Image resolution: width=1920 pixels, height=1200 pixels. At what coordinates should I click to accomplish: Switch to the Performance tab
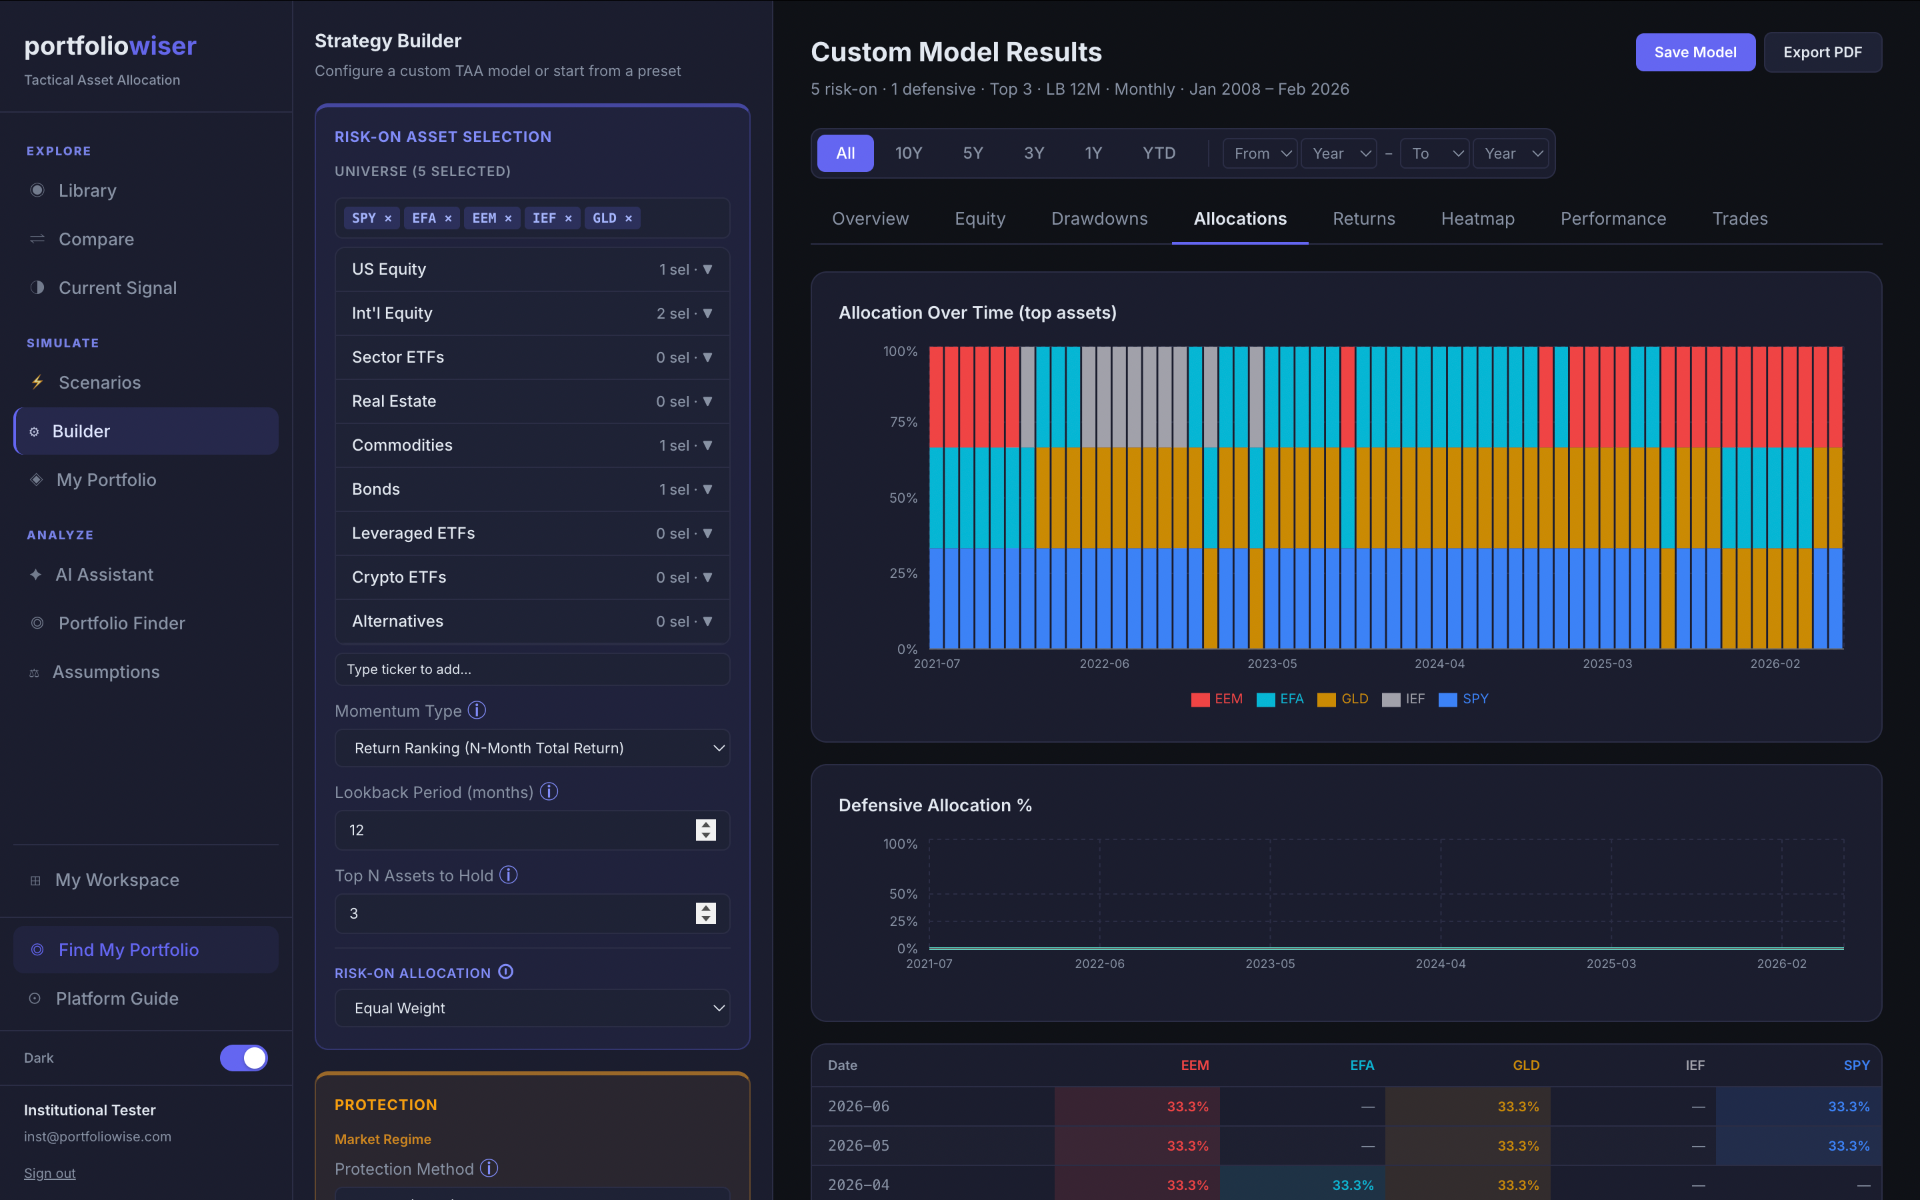[x=1613, y=219]
